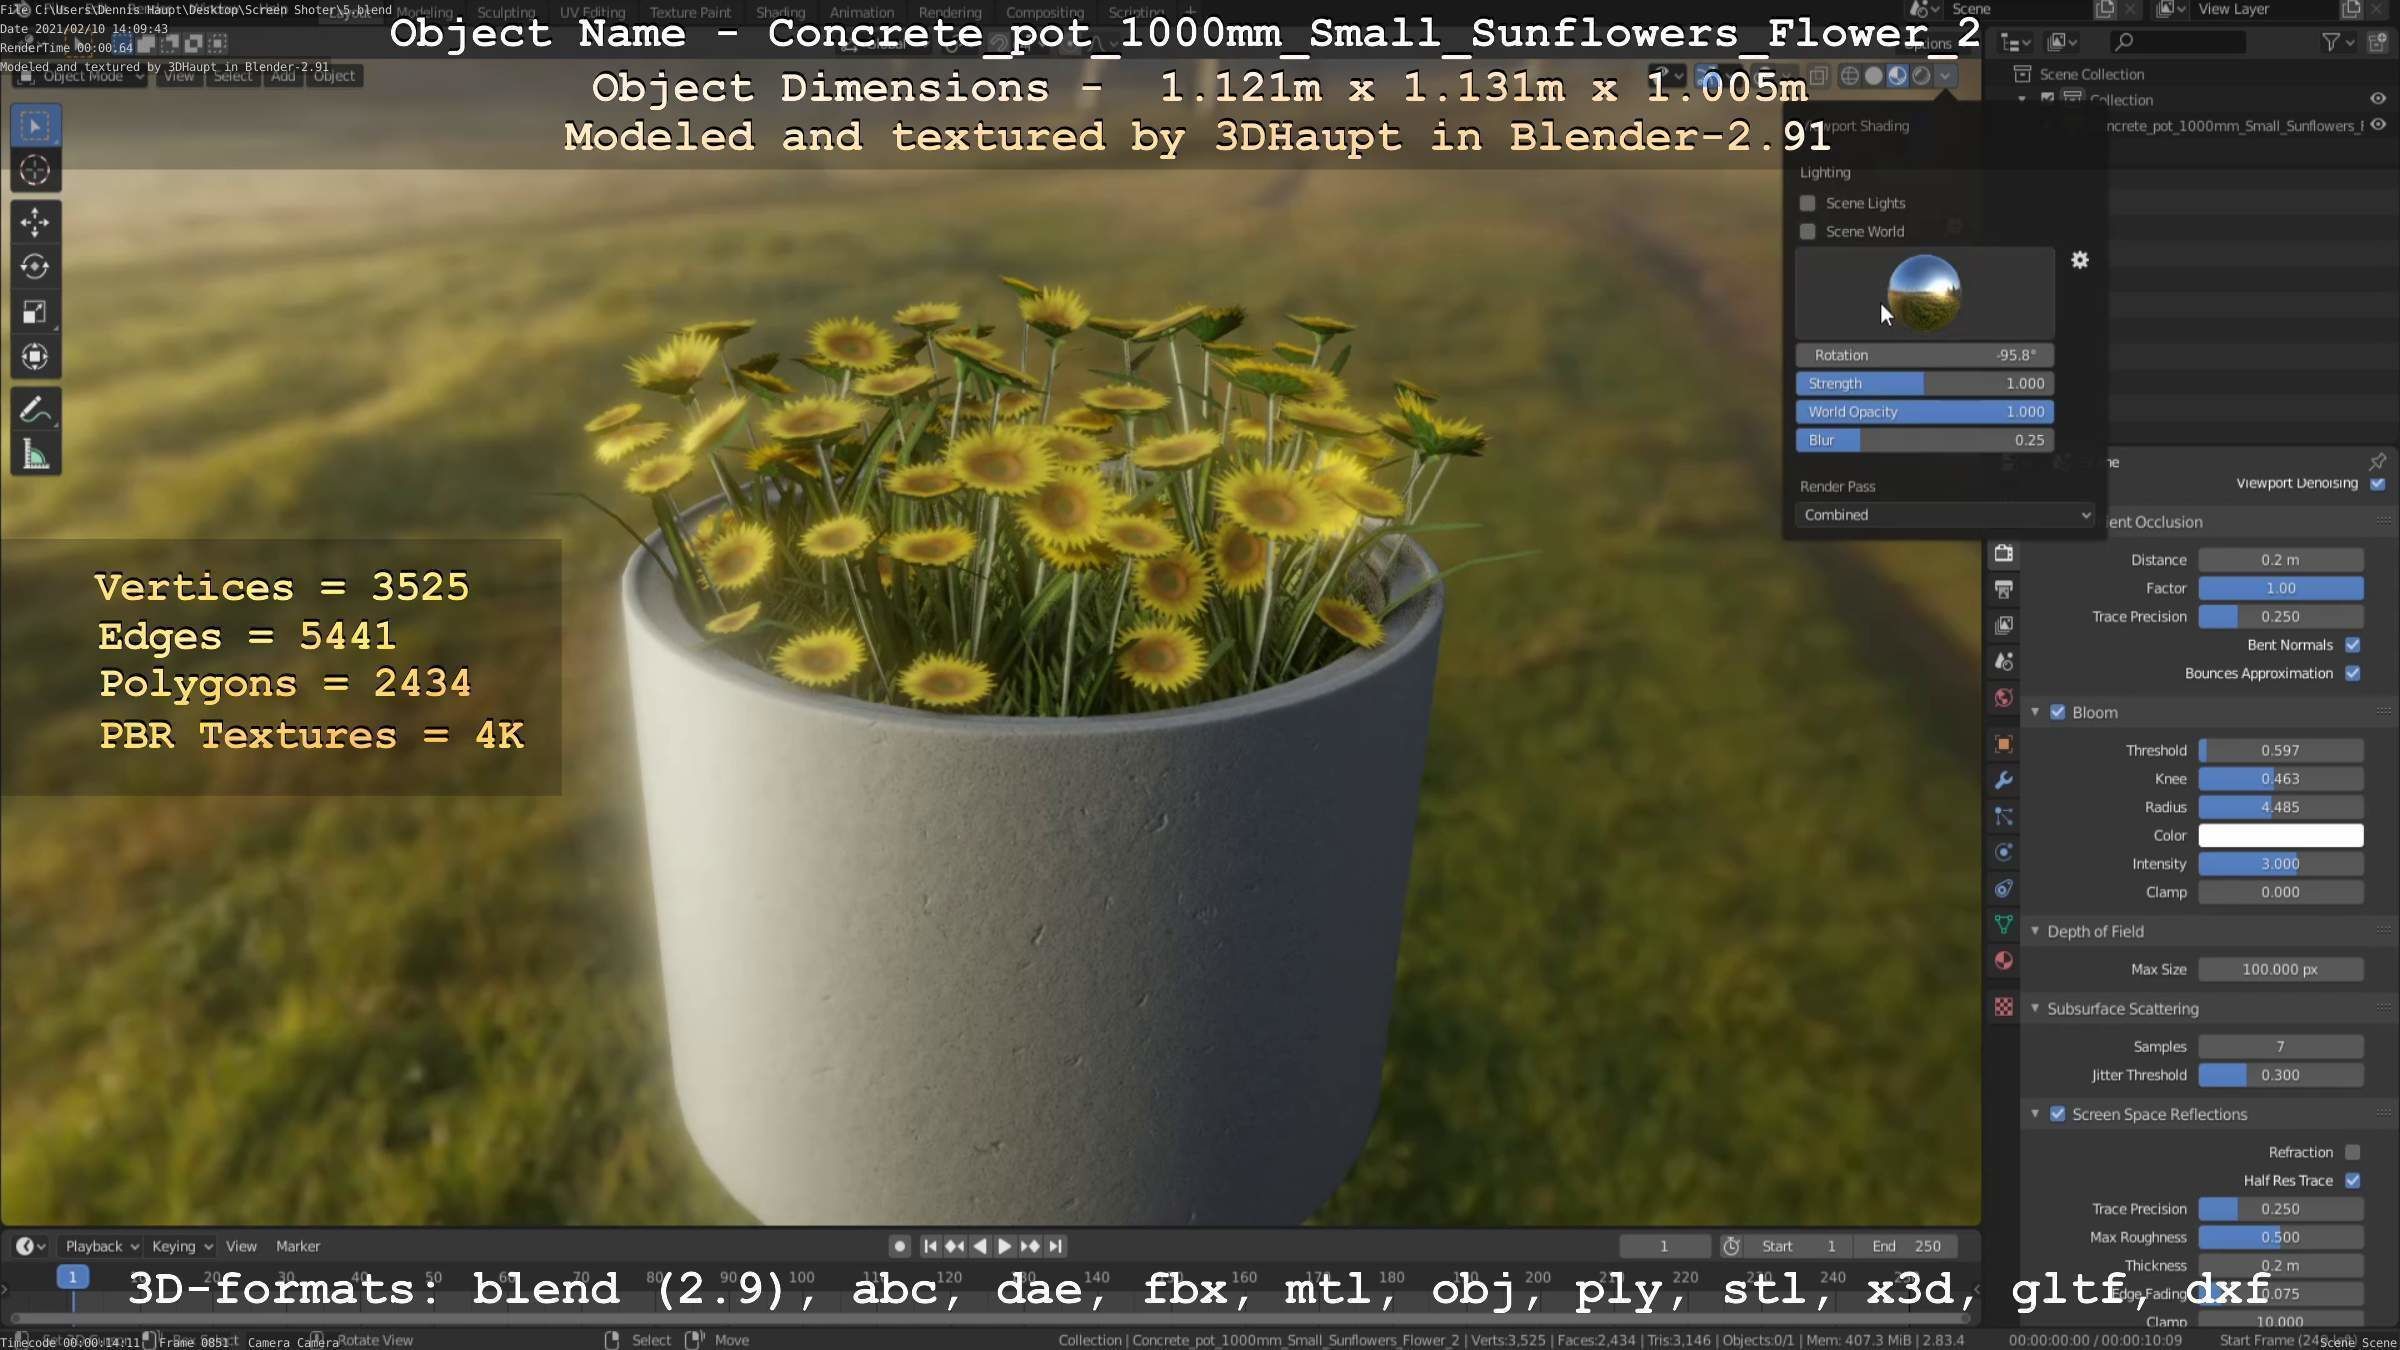Collapse the Depth of Field panel
2400x1350 pixels.
tap(2035, 931)
